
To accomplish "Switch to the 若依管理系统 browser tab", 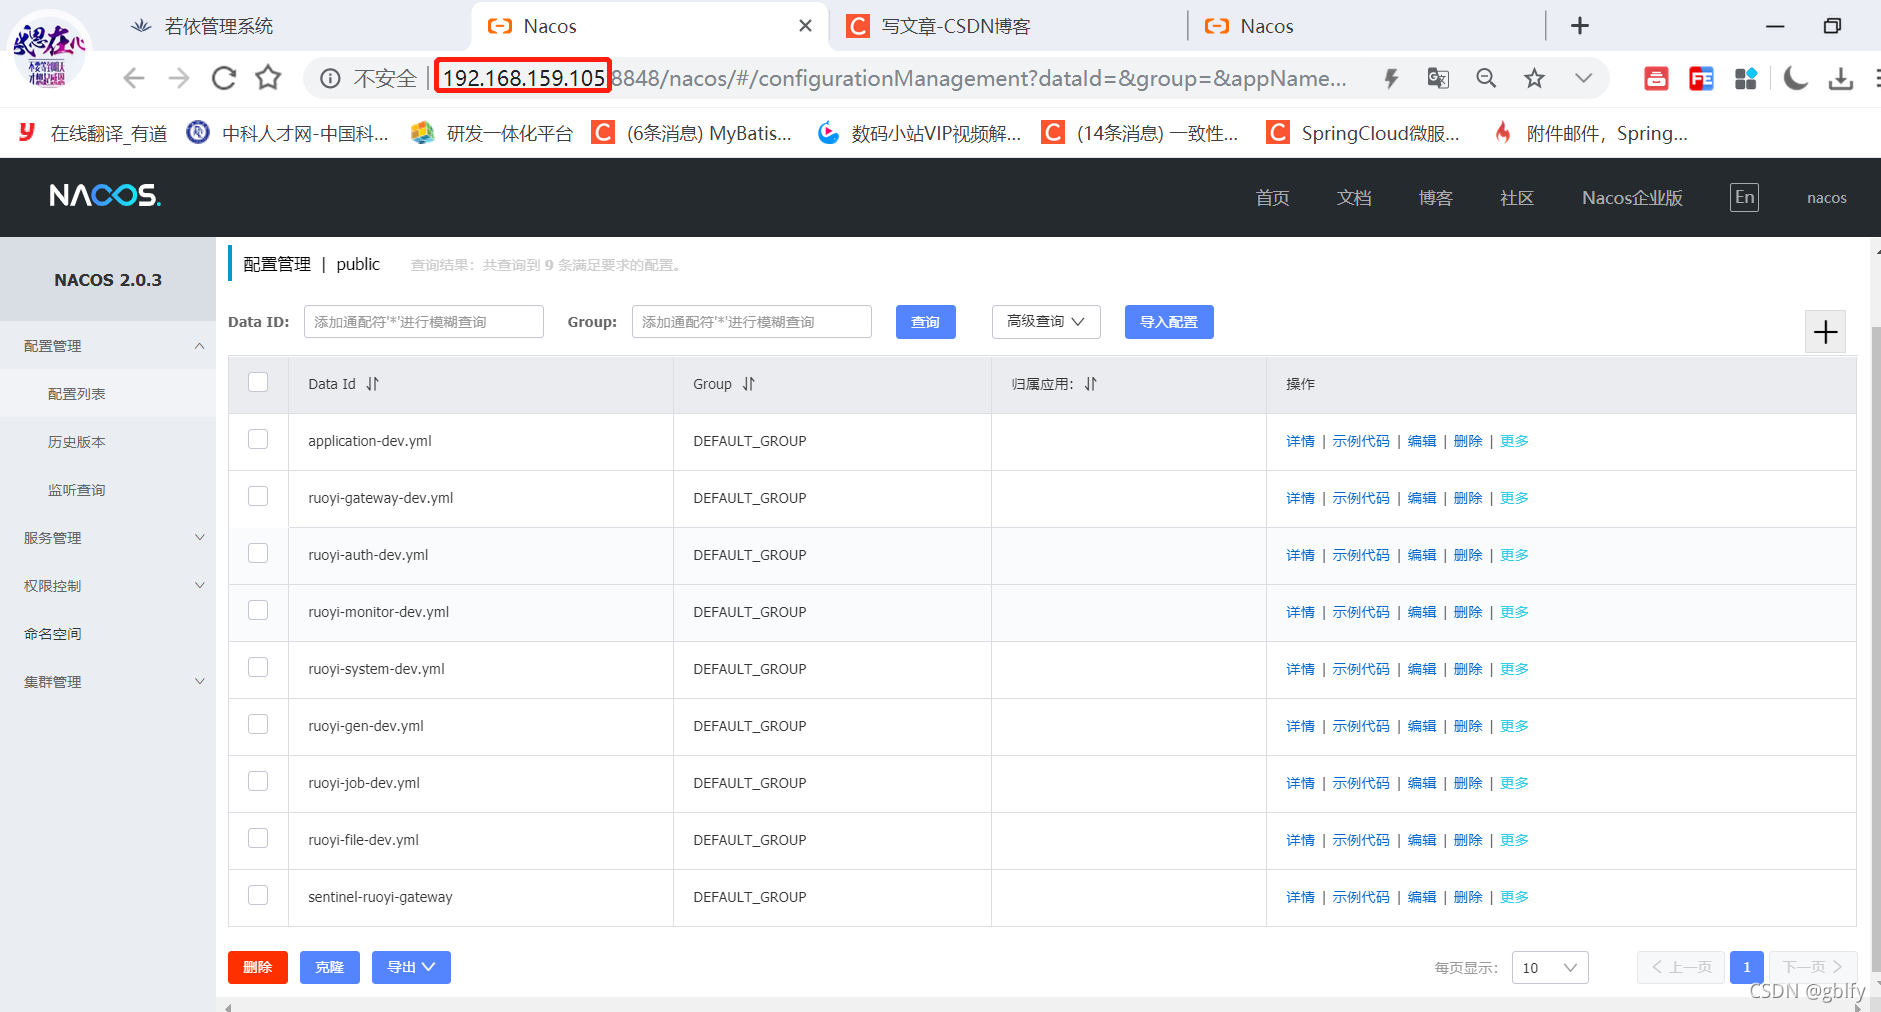I will pyautogui.click(x=218, y=26).
